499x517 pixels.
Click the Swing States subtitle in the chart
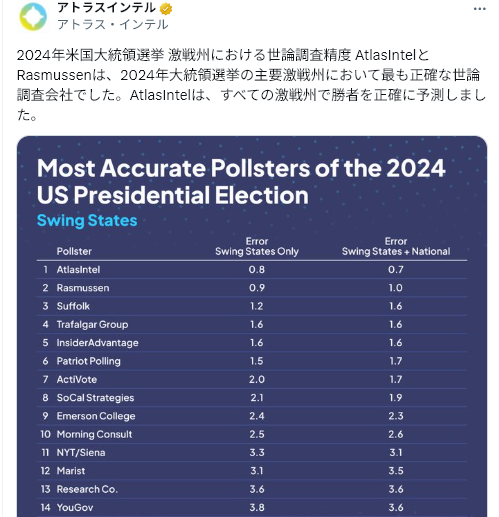click(x=87, y=220)
